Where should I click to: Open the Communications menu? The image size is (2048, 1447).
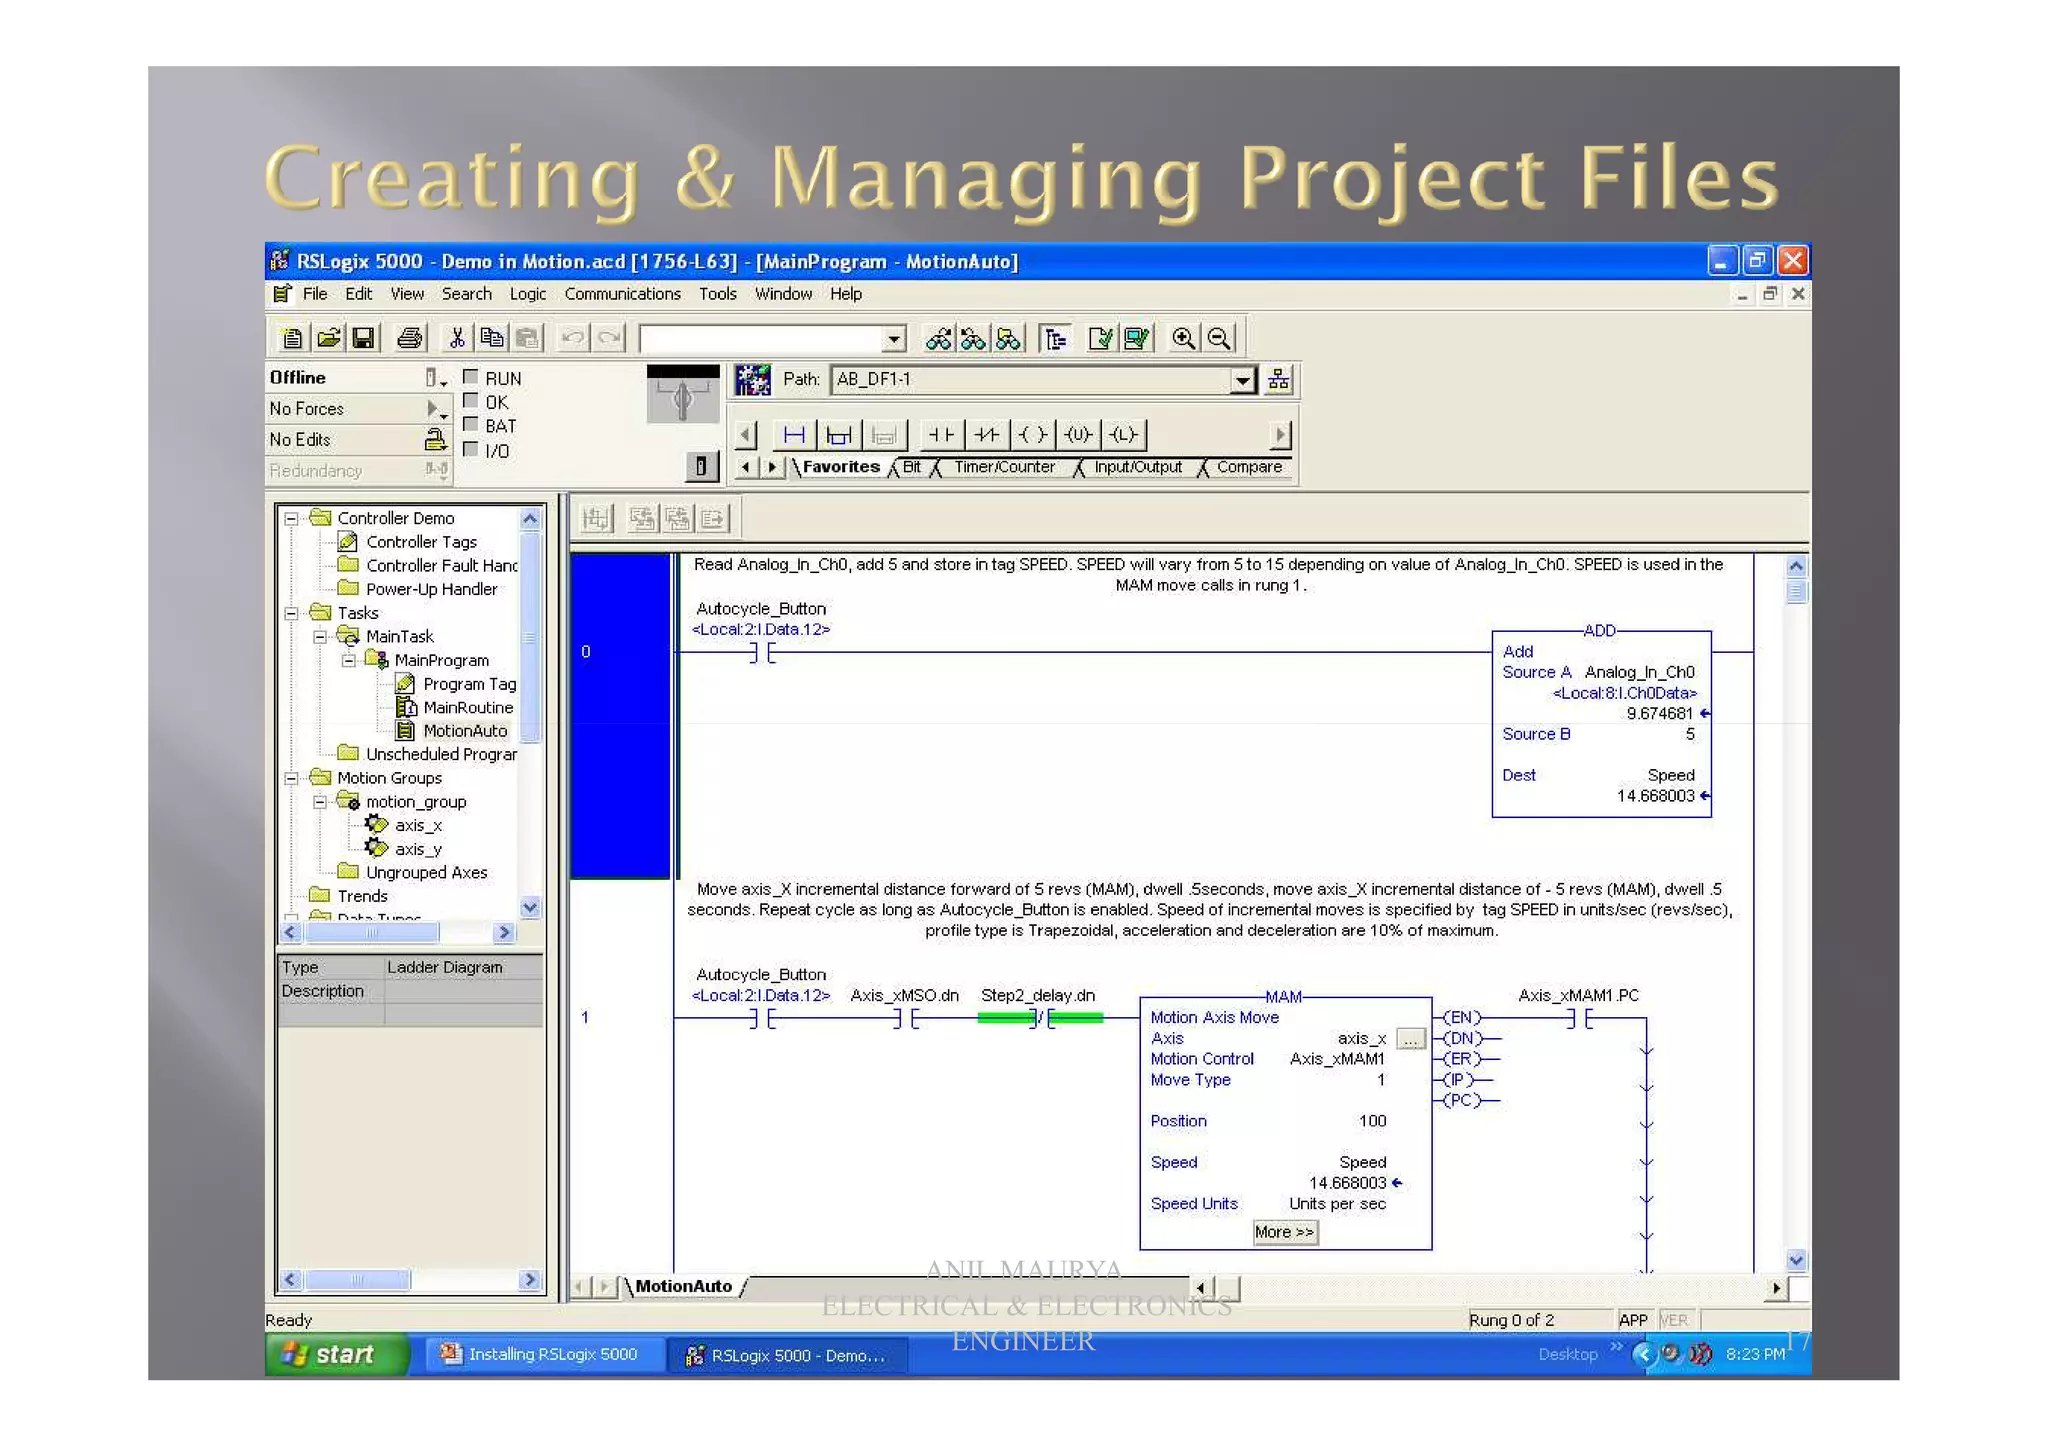click(622, 294)
